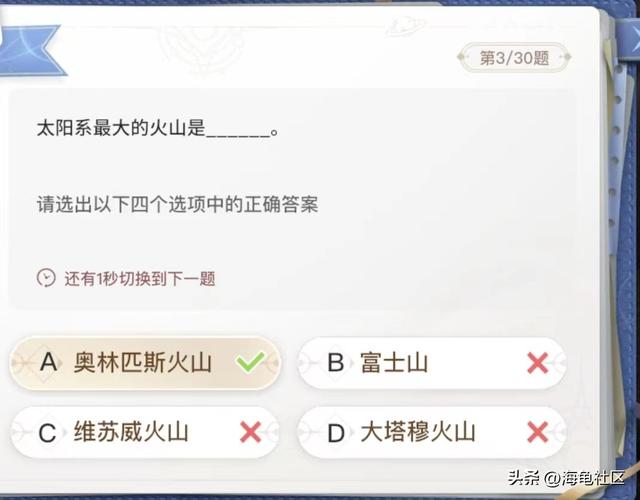Pick answer 维苏威火山
The width and height of the screenshot is (640, 500).
click(x=131, y=432)
